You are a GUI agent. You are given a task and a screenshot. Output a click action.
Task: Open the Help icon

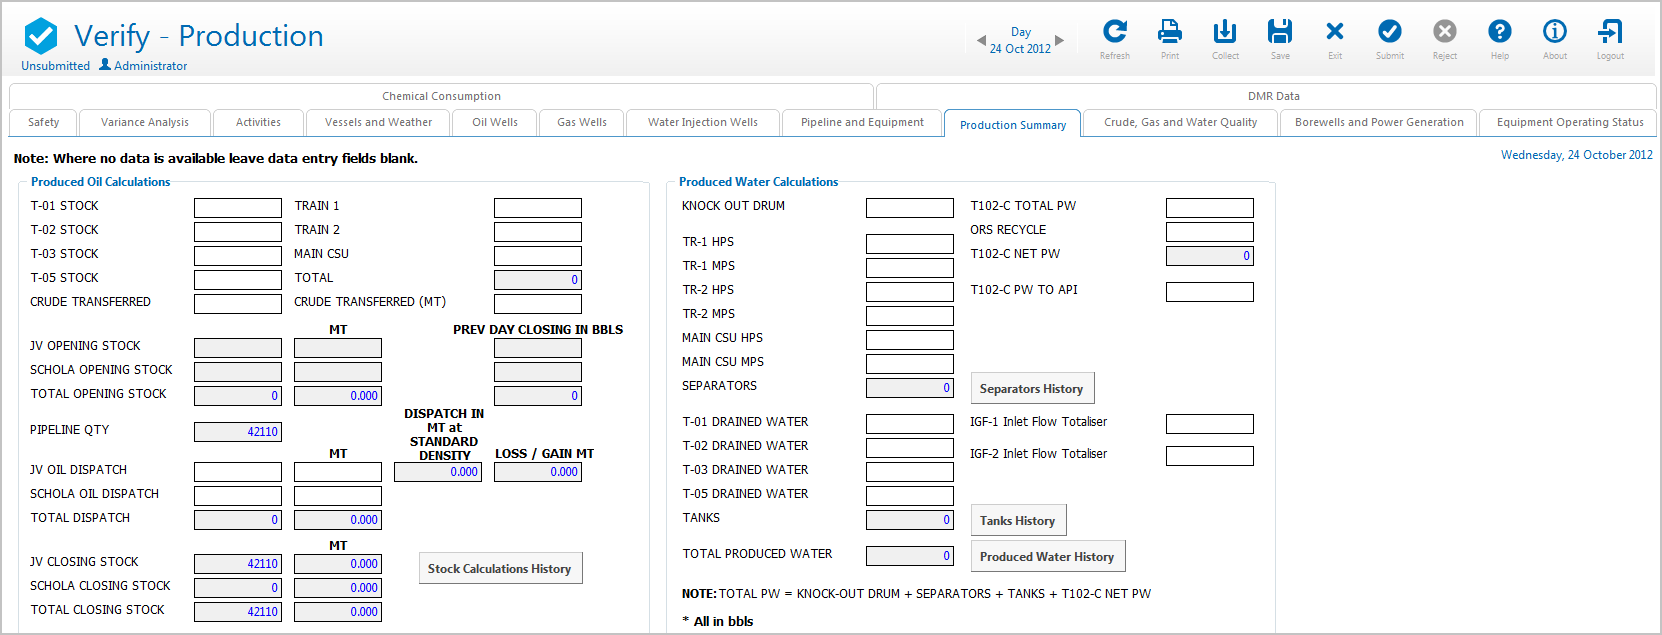click(1500, 33)
